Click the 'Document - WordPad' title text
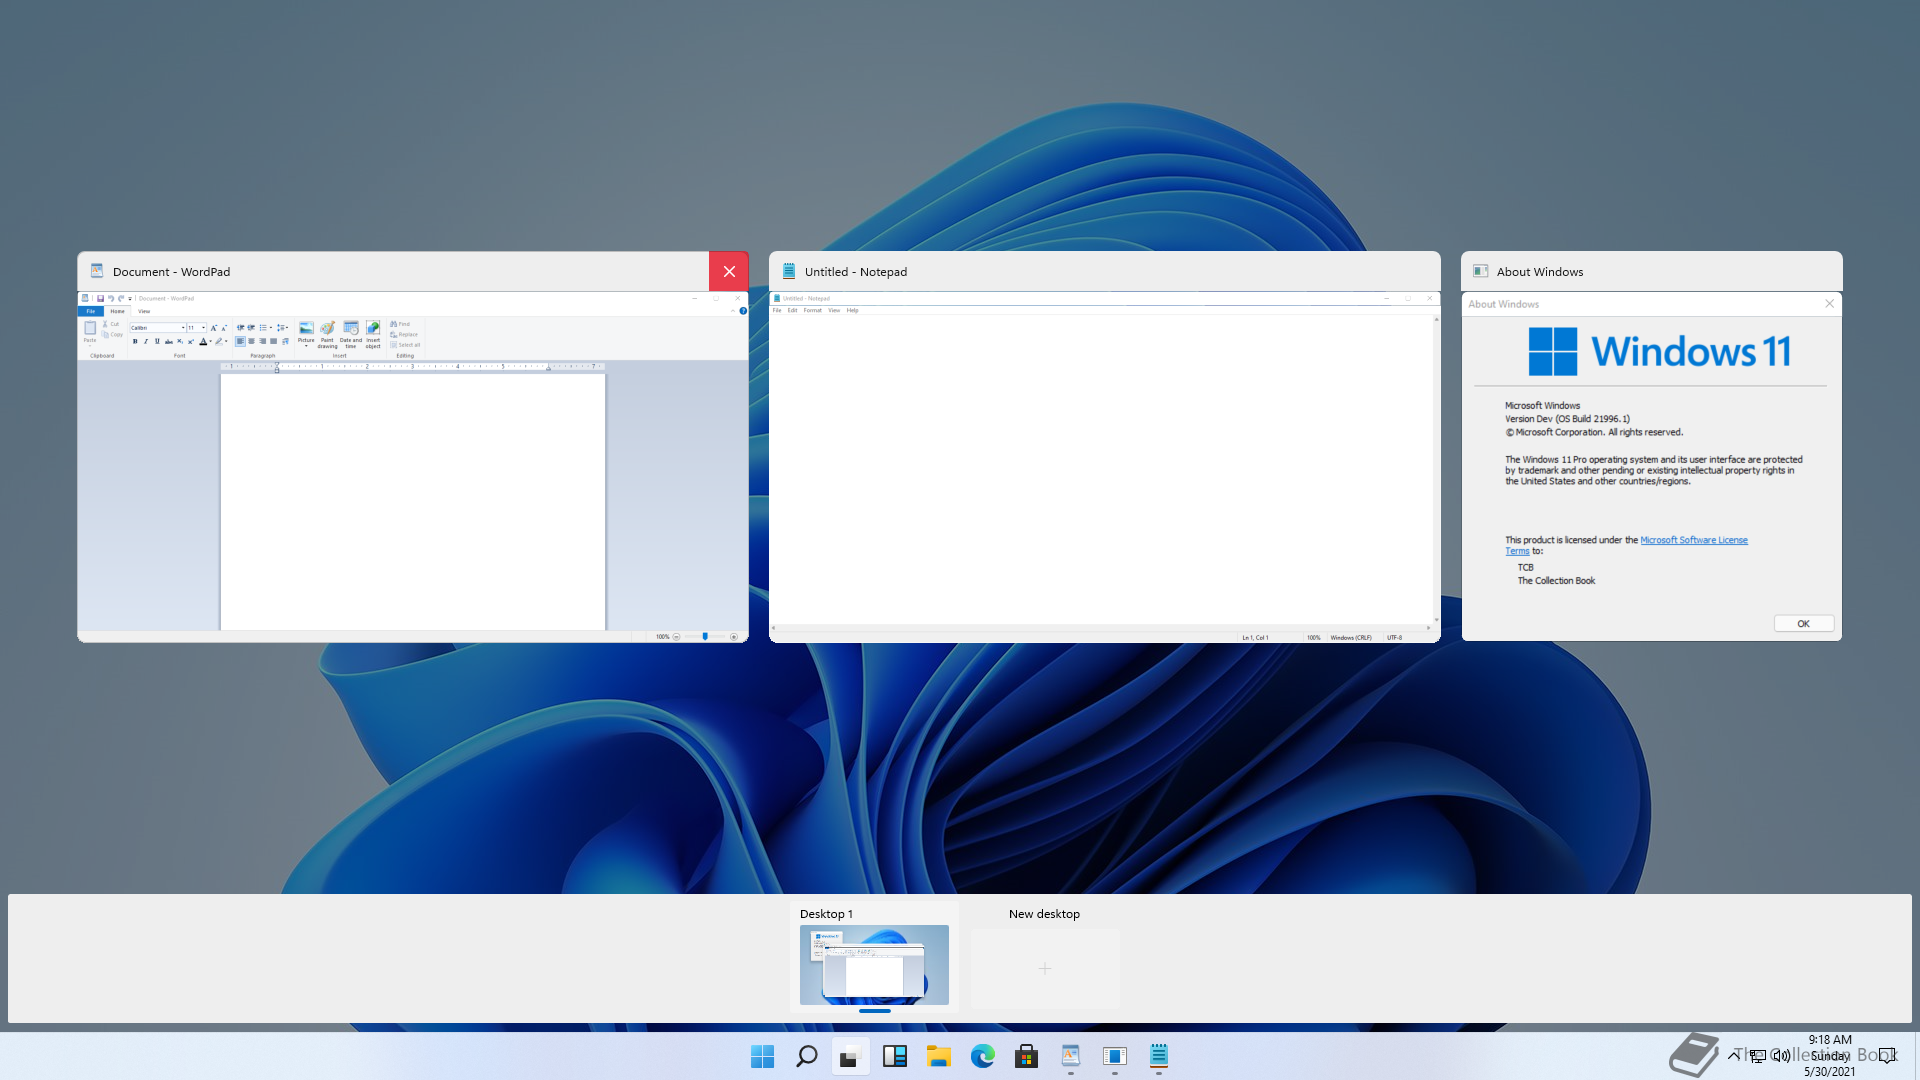 coord(171,272)
